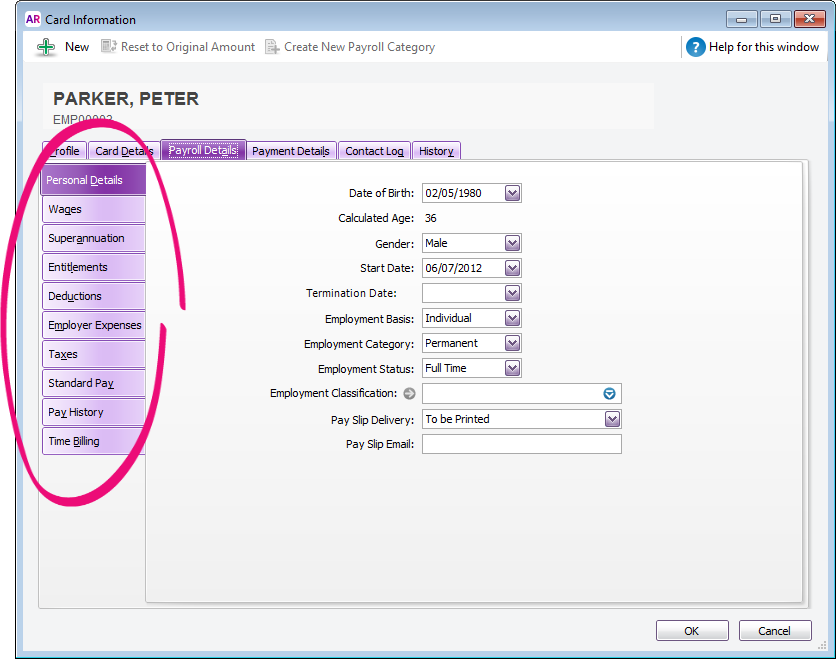Viewport: 836px width, 659px height.
Task: Expand the Pay Slip Delivery dropdown
Action: pyautogui.click(x=612, y=419)
